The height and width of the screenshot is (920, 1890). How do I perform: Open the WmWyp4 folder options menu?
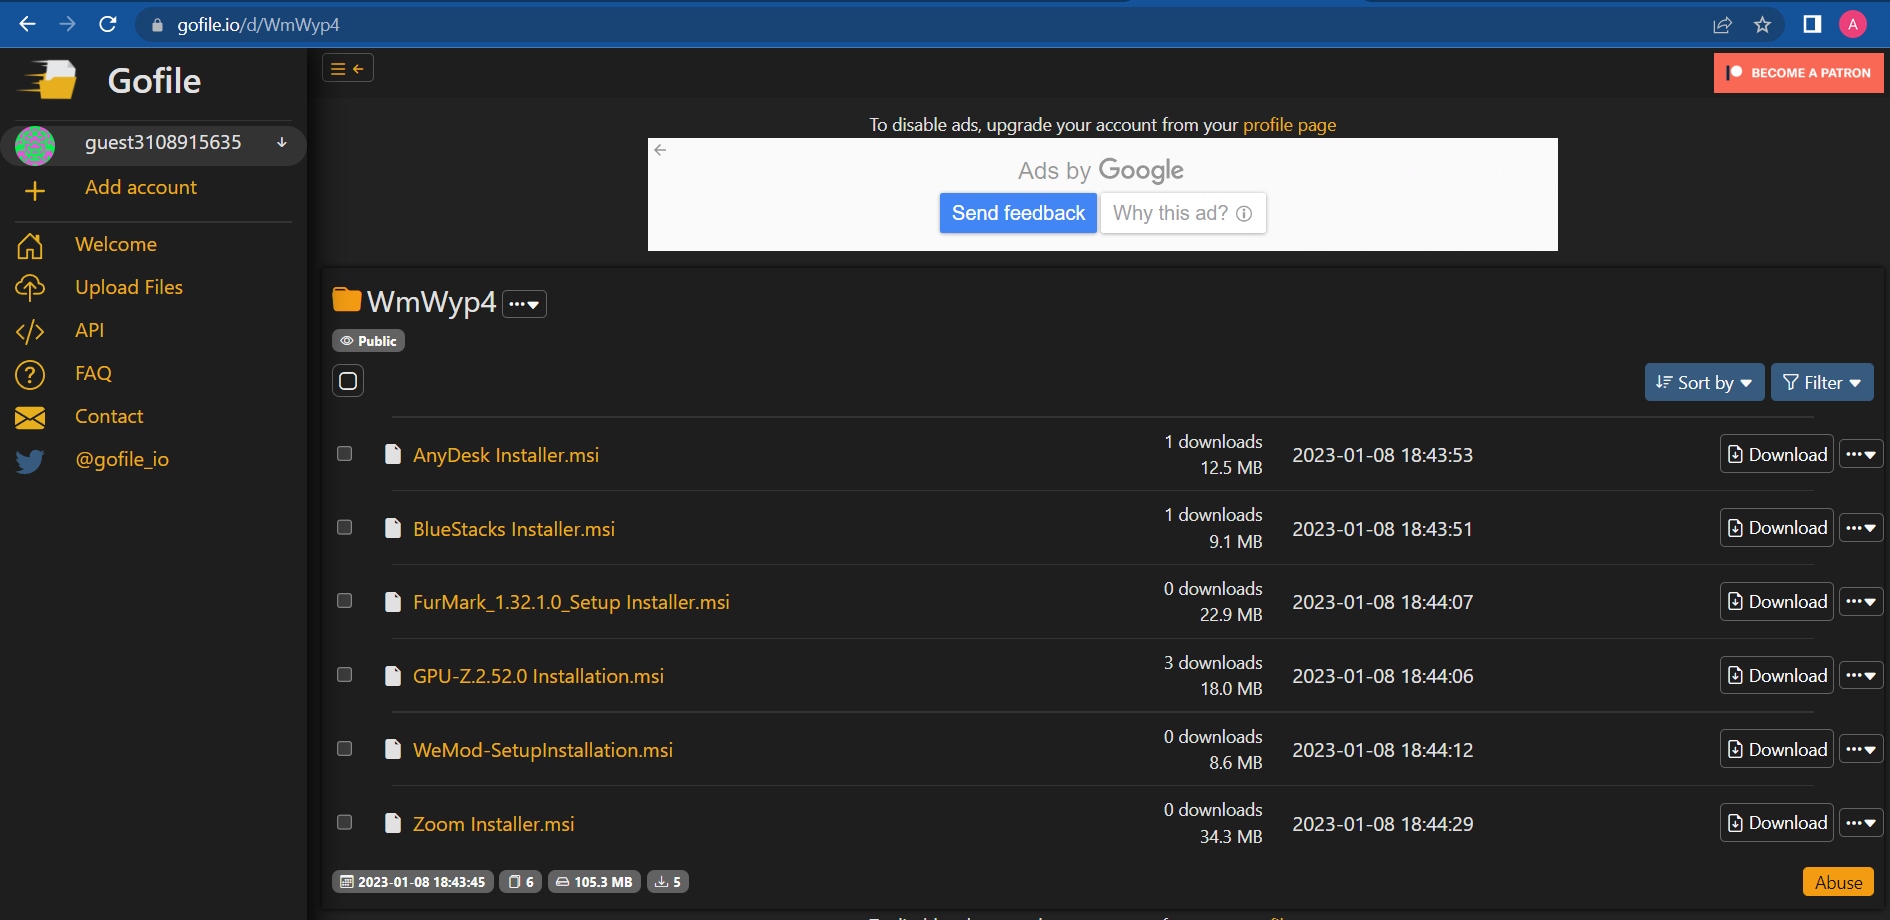(524, 303)
